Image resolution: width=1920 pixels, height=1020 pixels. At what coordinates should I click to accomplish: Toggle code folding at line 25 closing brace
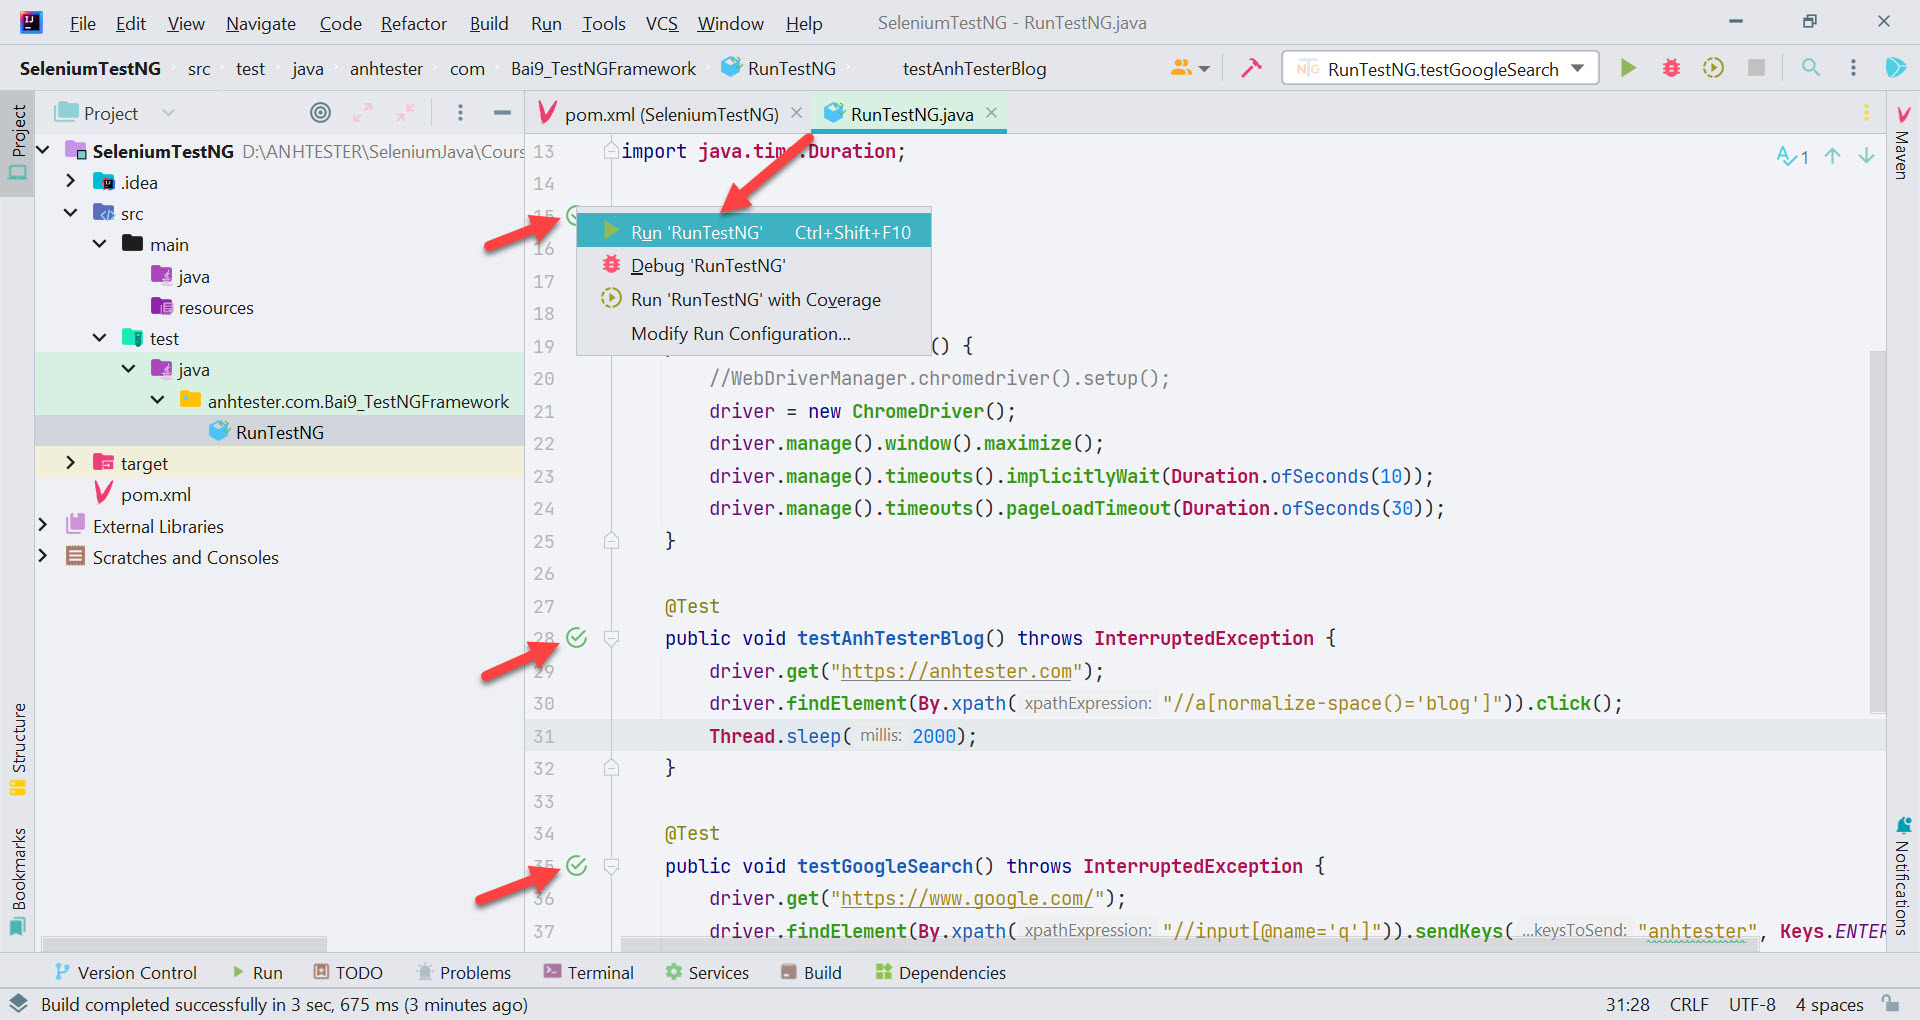tap(611, 541)
